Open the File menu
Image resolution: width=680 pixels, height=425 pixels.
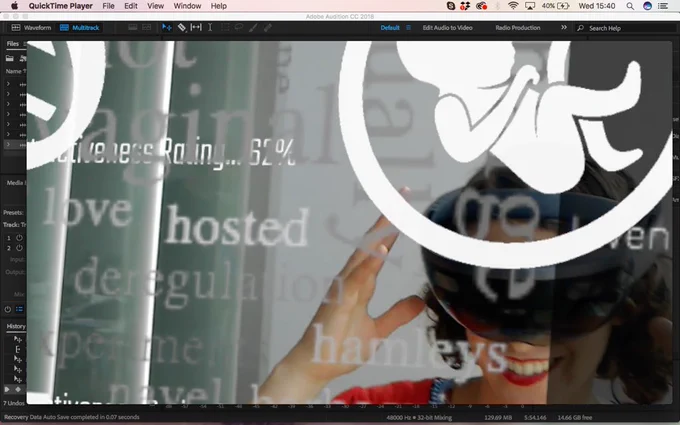pyautogui.click(x=108, y=6)
